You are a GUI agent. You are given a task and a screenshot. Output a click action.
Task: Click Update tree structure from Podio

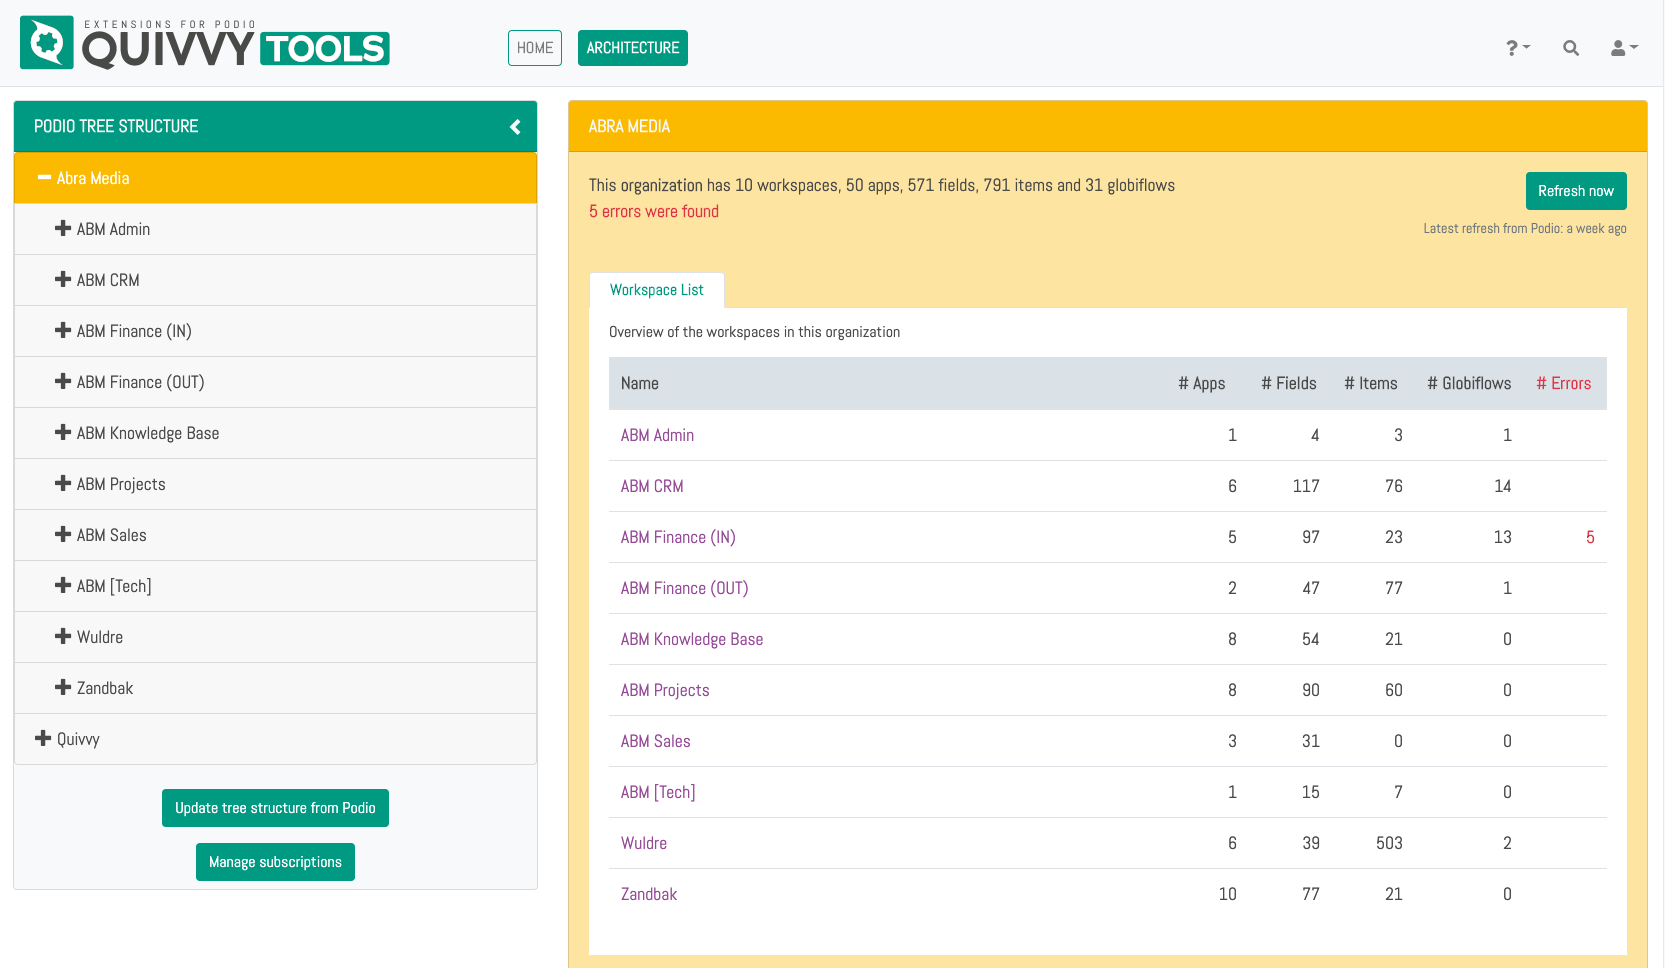click(x=275, y=808)
